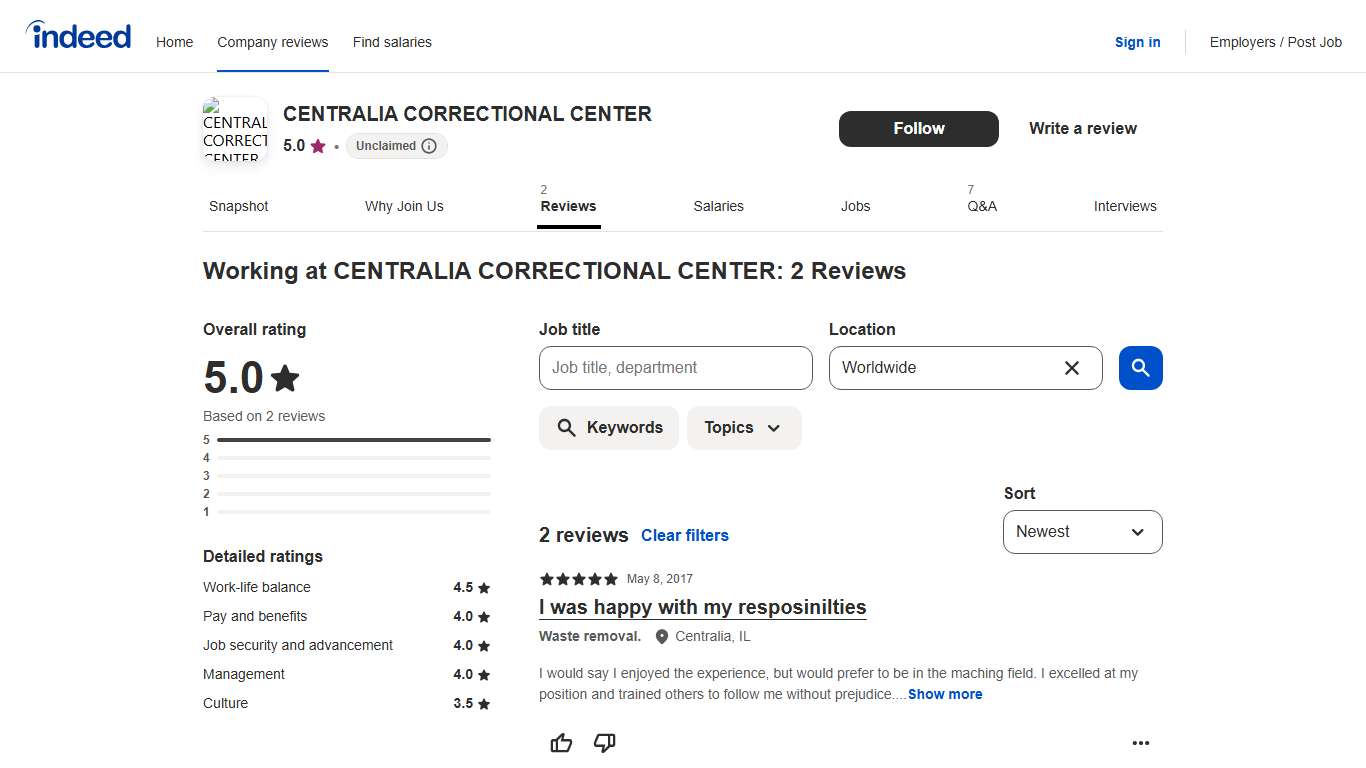1366x768 pixels.
Task: Clear the Worldwide location with the X icon
Action: click(1071, 368)
